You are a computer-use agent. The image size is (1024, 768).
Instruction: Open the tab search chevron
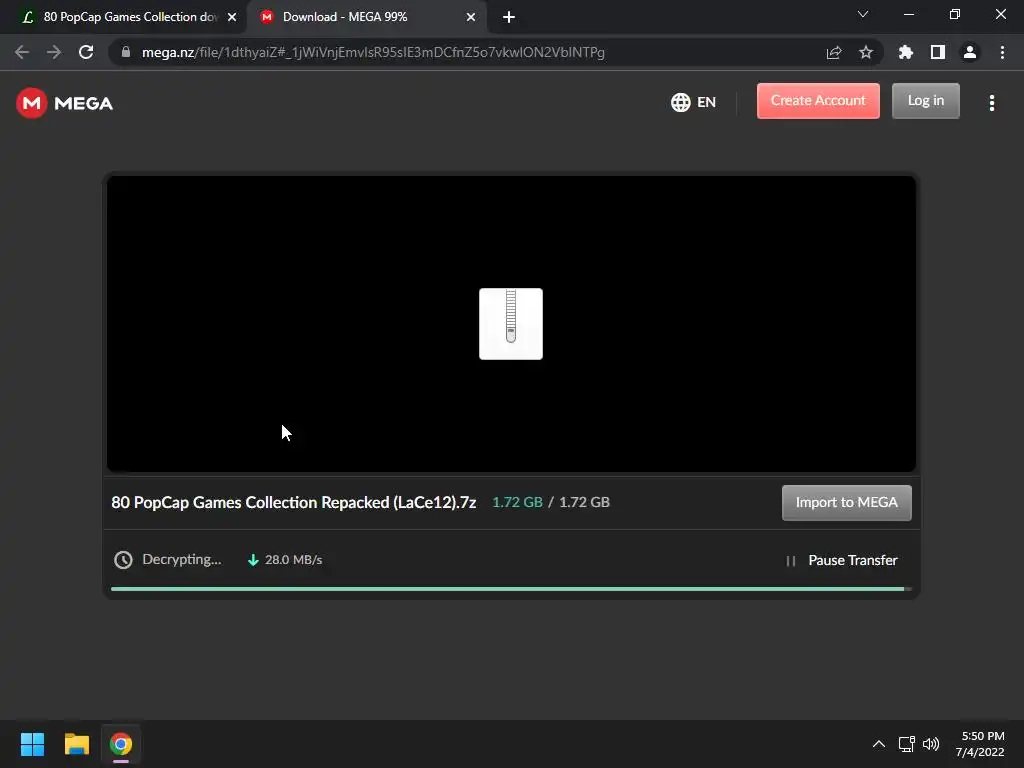click(x=863, y=14)
